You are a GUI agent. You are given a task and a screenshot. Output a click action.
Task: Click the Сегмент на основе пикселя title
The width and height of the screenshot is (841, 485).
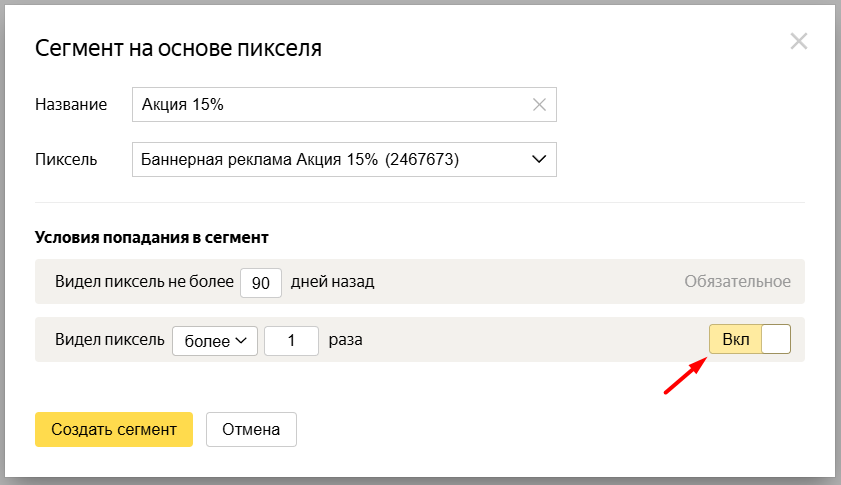point(178,48)
